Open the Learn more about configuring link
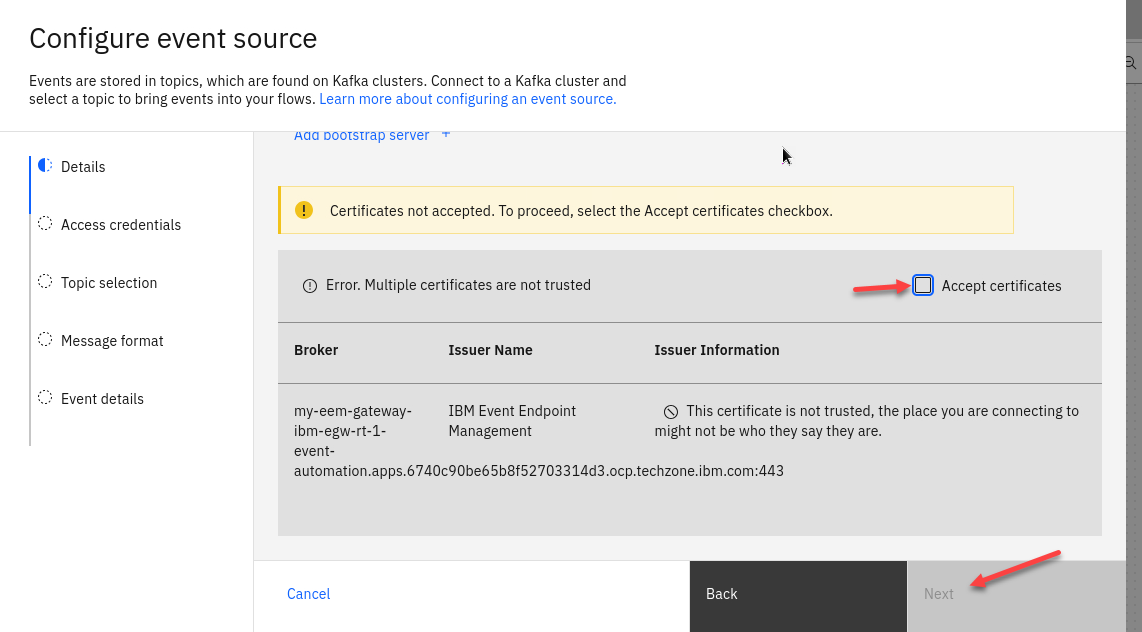Screen dimensions: 1142x632 point(467,99)
